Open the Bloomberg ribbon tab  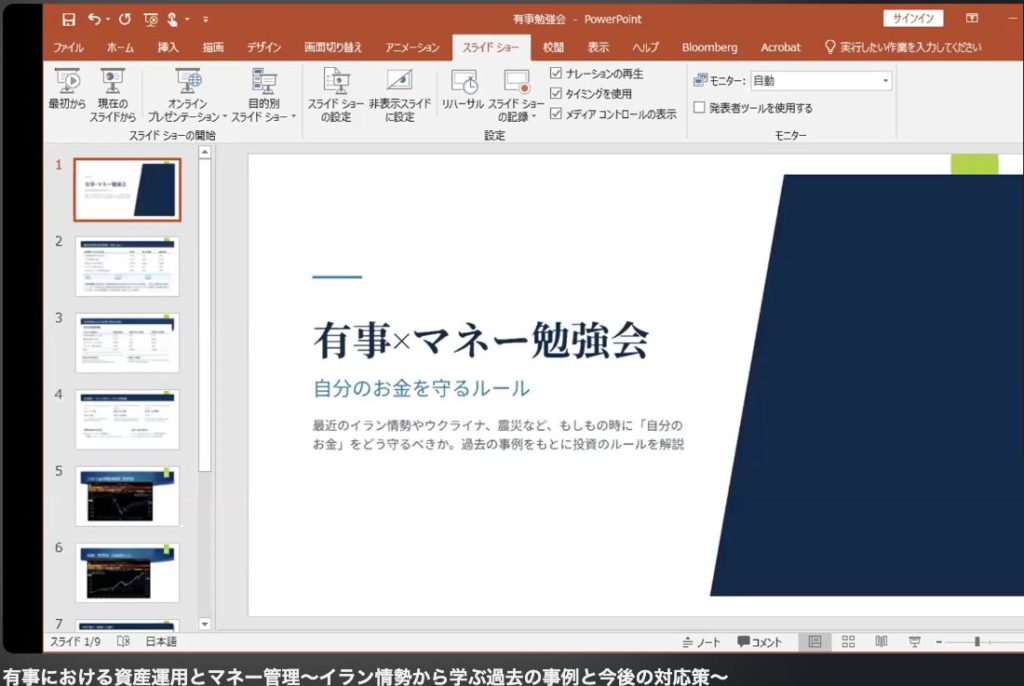709,47
